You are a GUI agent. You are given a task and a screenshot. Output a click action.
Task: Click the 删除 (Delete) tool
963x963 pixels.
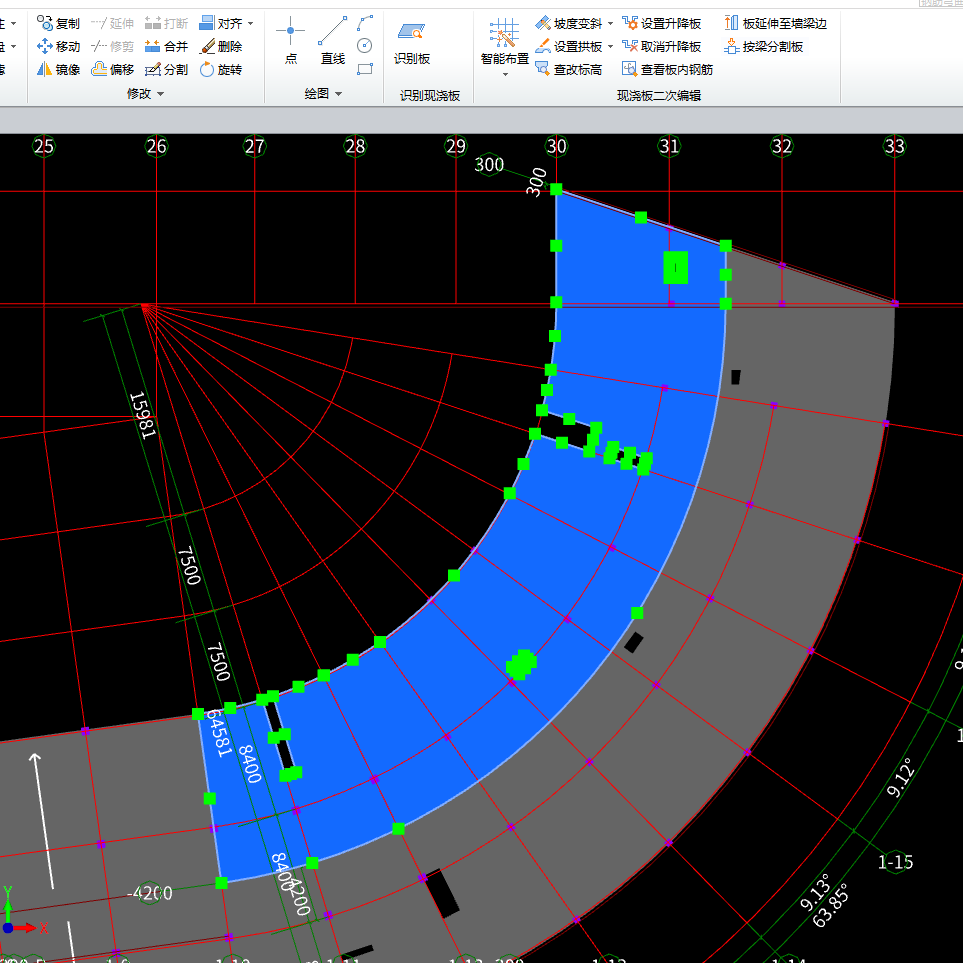[x=220, y=46]
